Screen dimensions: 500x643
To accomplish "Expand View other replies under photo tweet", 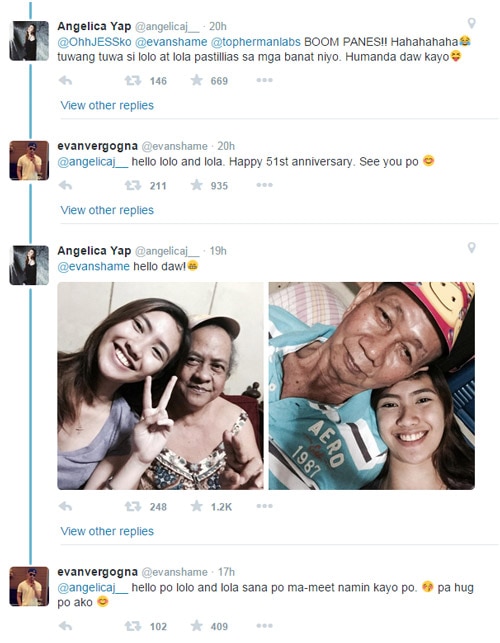I will click(107, 531).
